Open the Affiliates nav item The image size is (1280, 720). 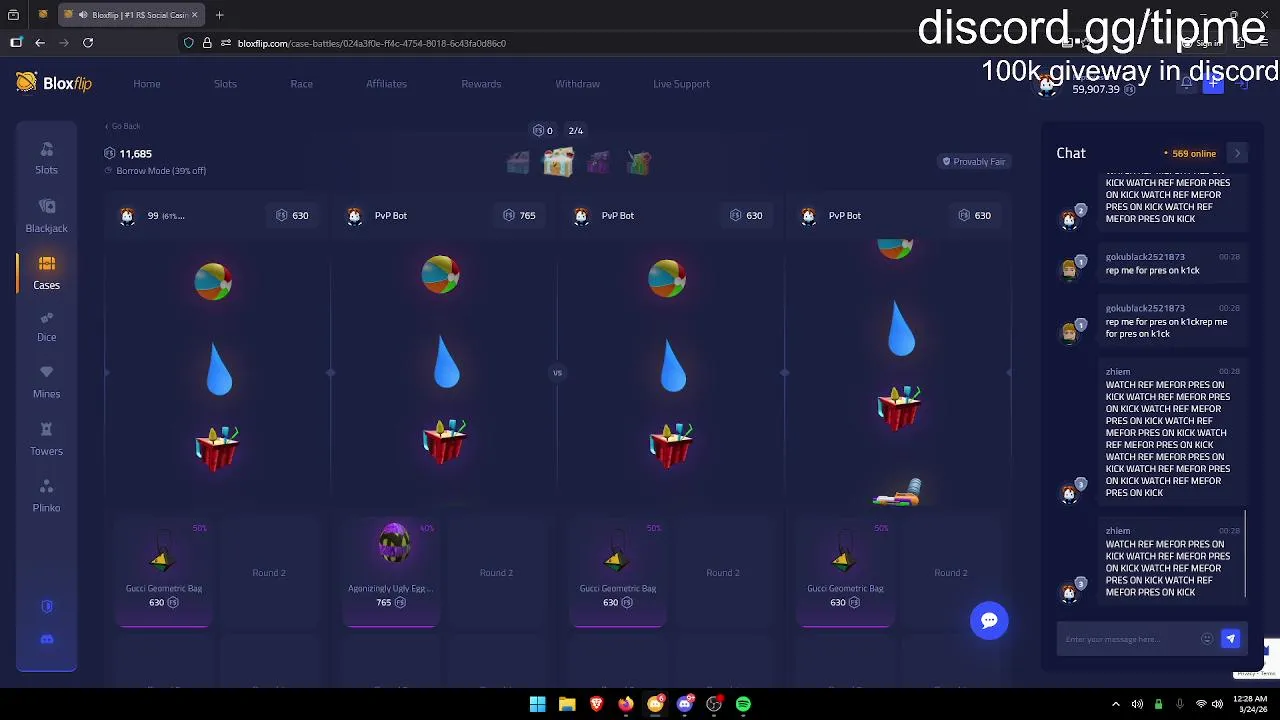(386, 84)
